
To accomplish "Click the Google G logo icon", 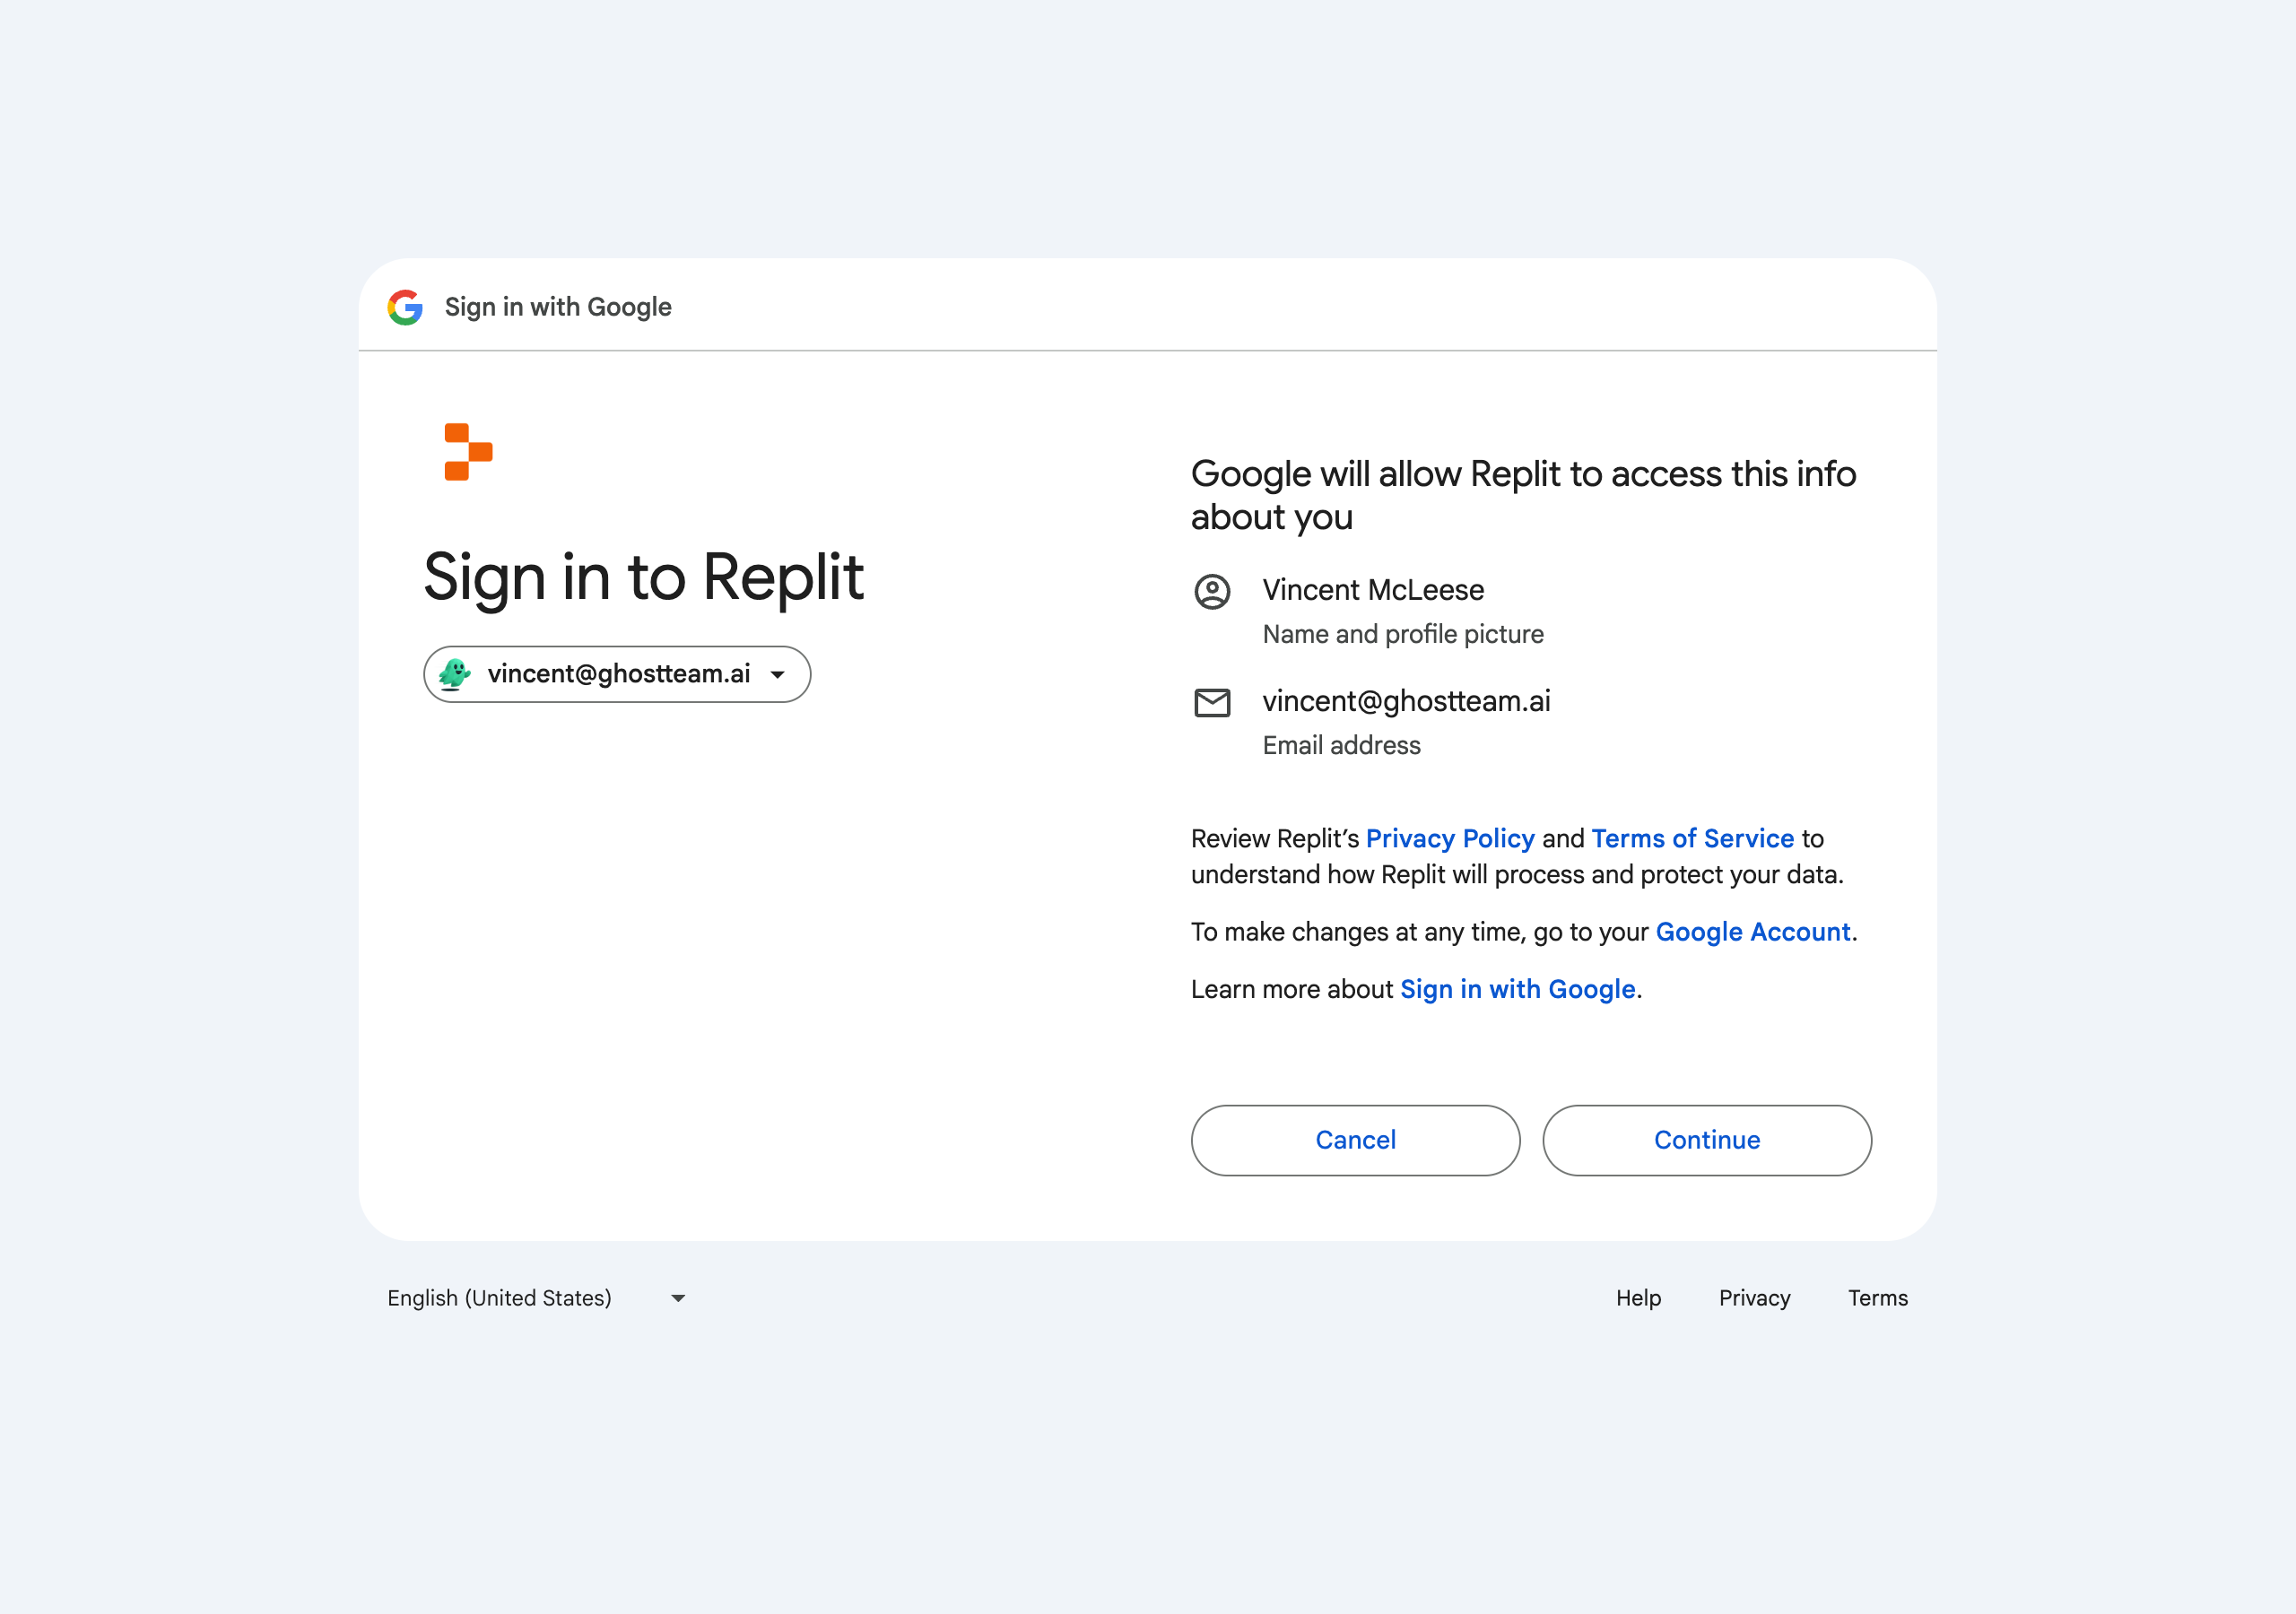I will [x=405, y=307].
